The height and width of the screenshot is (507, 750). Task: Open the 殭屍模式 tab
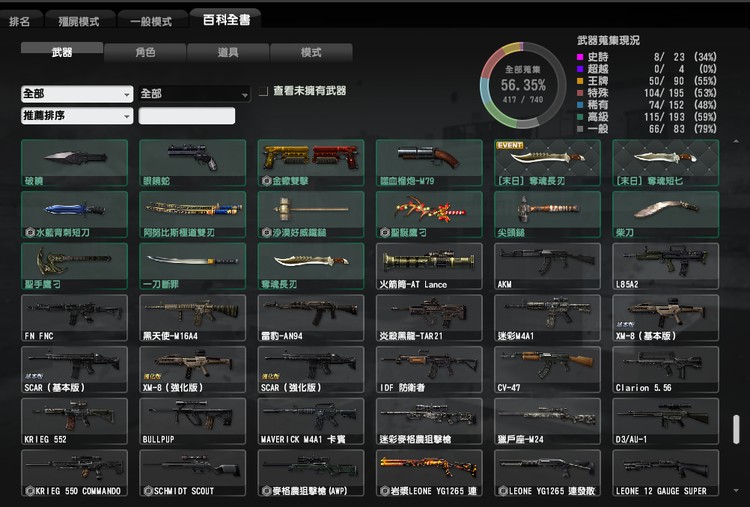coord(78,20)
